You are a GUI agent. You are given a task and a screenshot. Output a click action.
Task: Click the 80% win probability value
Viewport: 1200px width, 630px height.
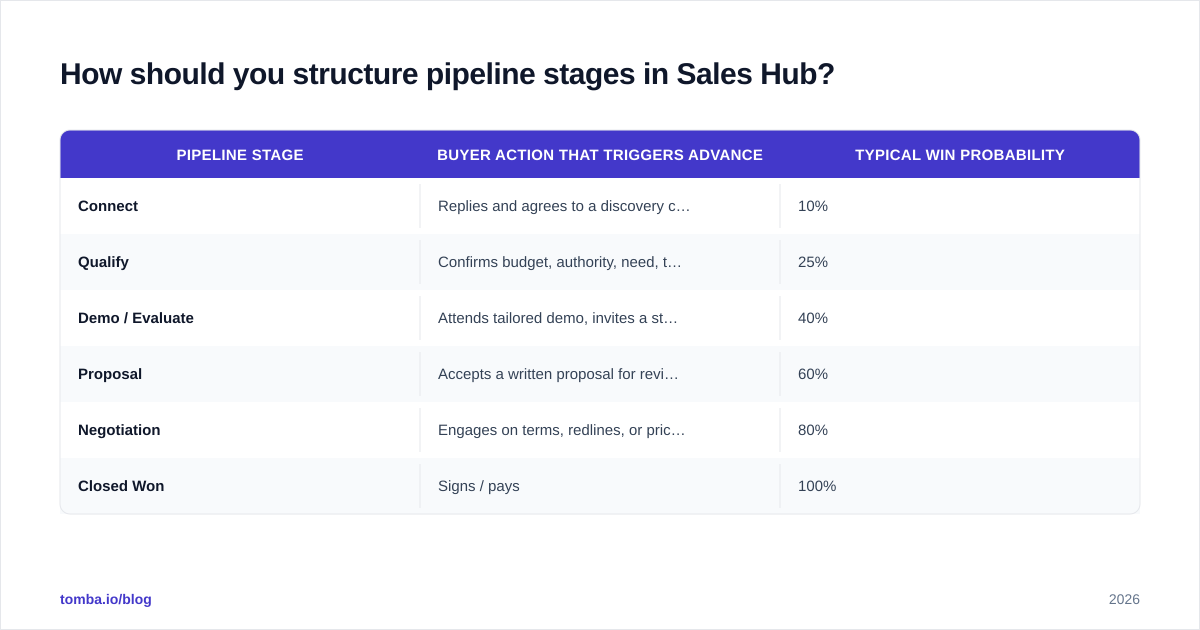[x=813, y=430]
